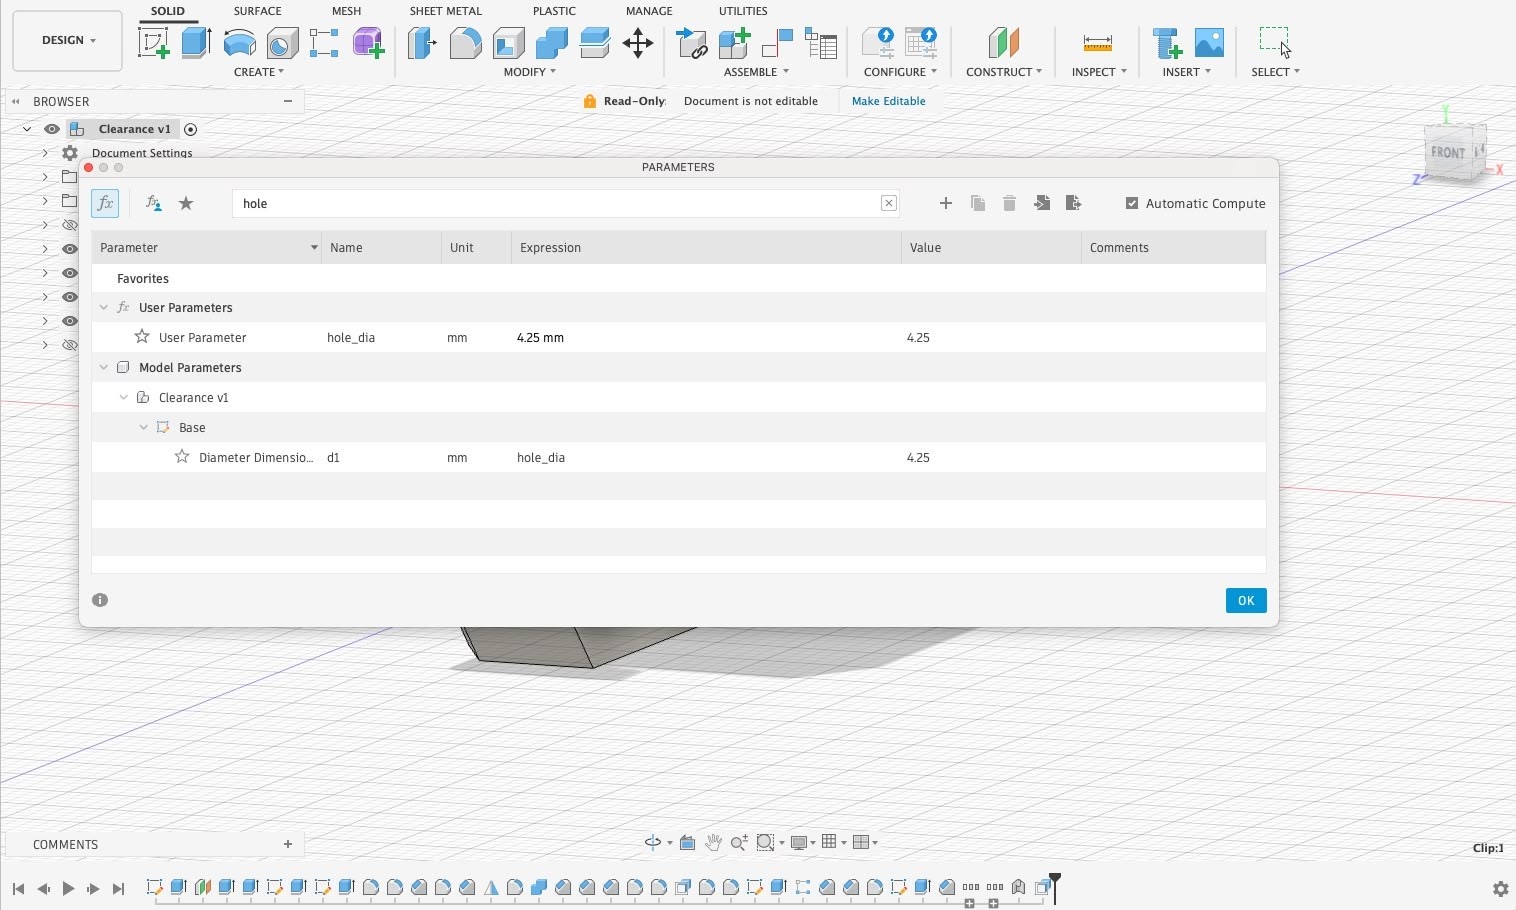This screenshot has height=910, width=1516.
Task: Select the Move/Copy arrows tool
Action: pos(637,43)
